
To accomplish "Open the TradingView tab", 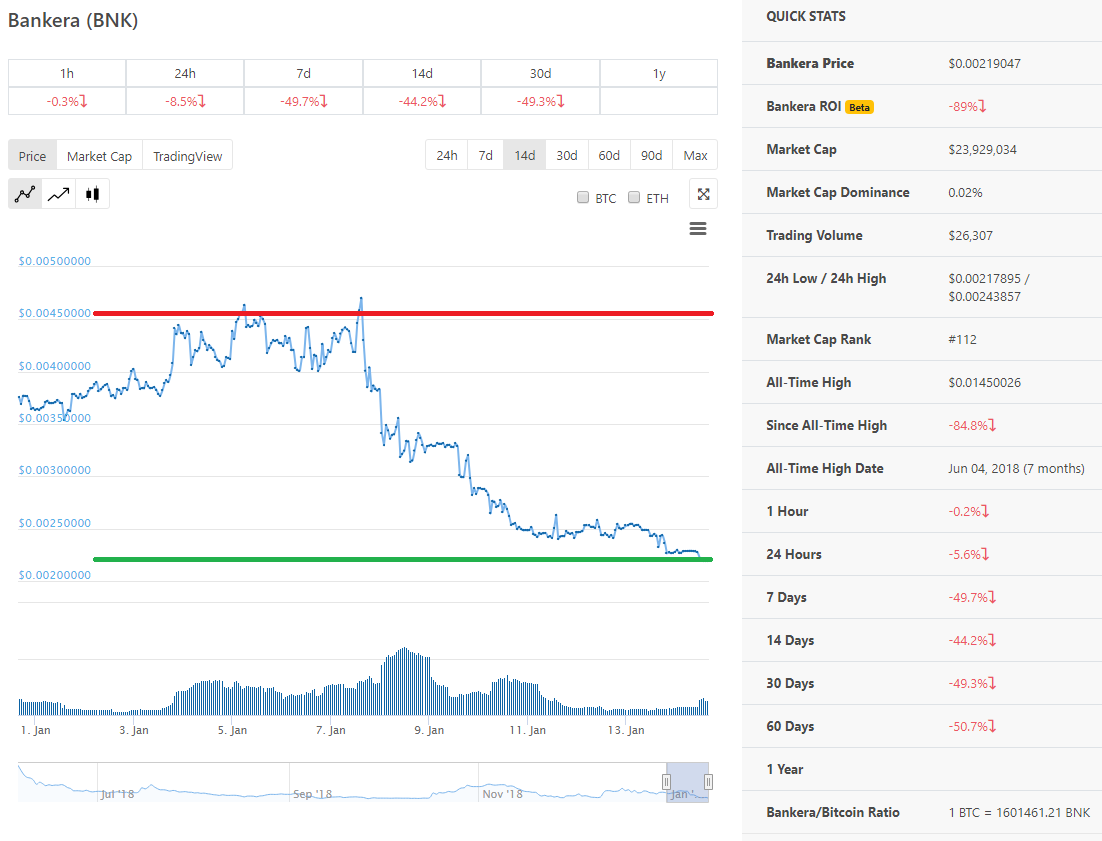I will coord(188,156).
